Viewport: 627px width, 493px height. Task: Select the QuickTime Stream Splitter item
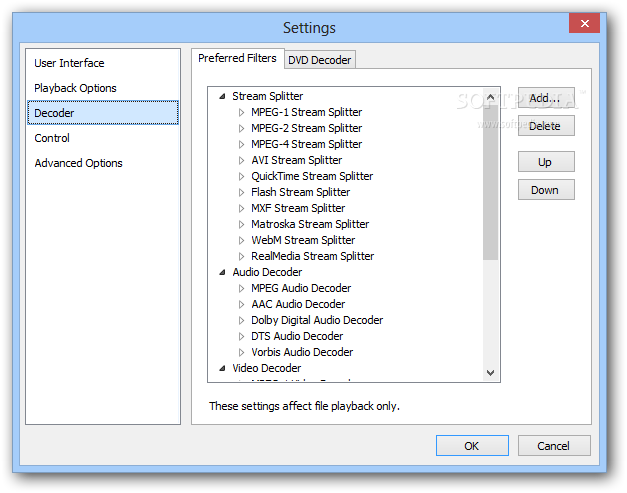[x=312, y=176]
